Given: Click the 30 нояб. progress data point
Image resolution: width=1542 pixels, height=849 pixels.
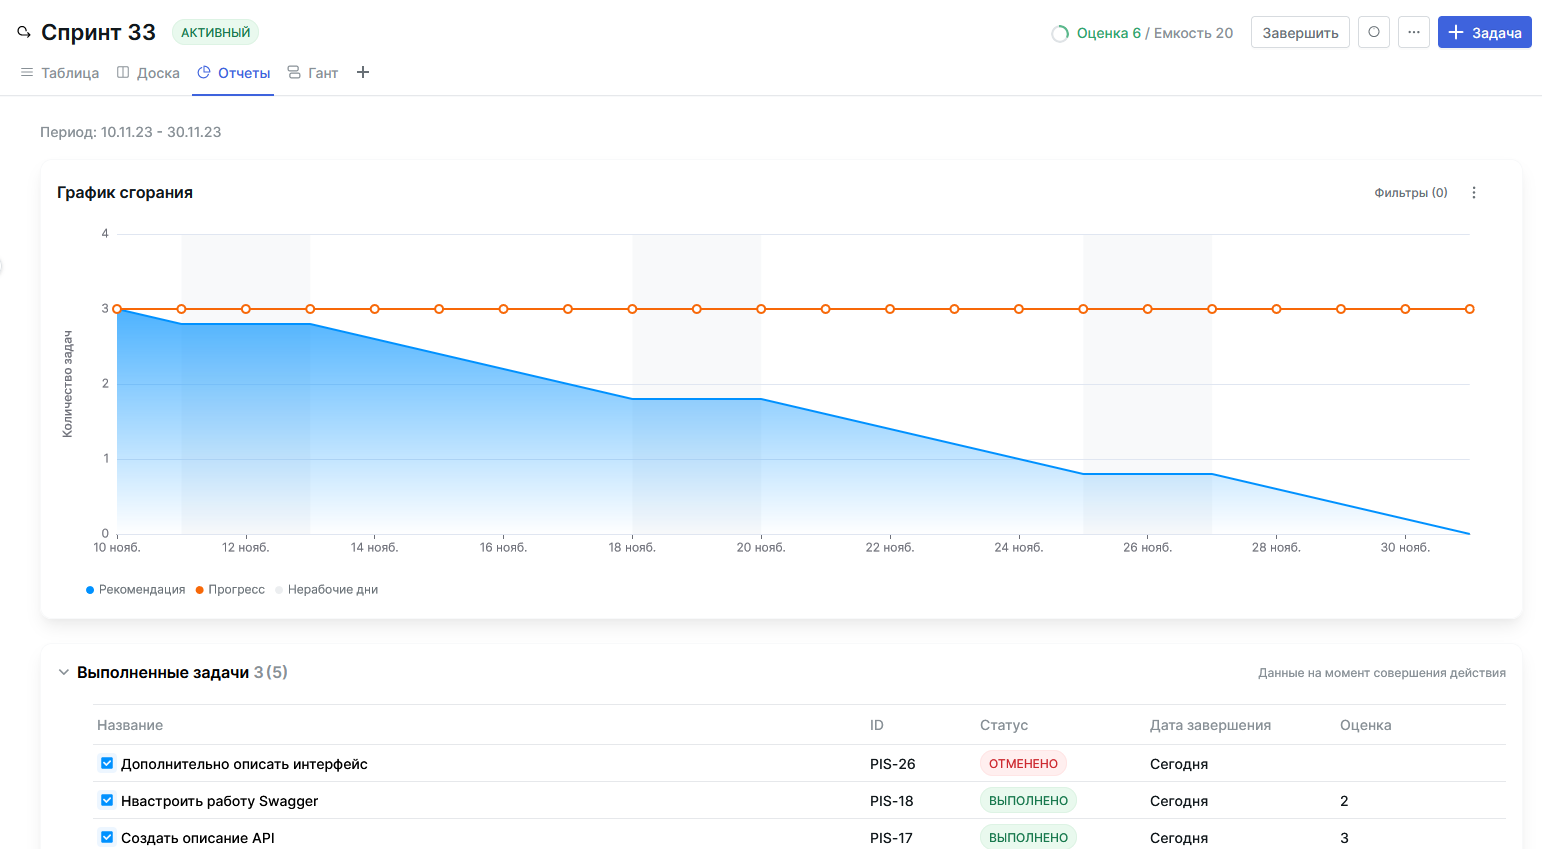Looking at the screenshot, I should (1405, 309).
